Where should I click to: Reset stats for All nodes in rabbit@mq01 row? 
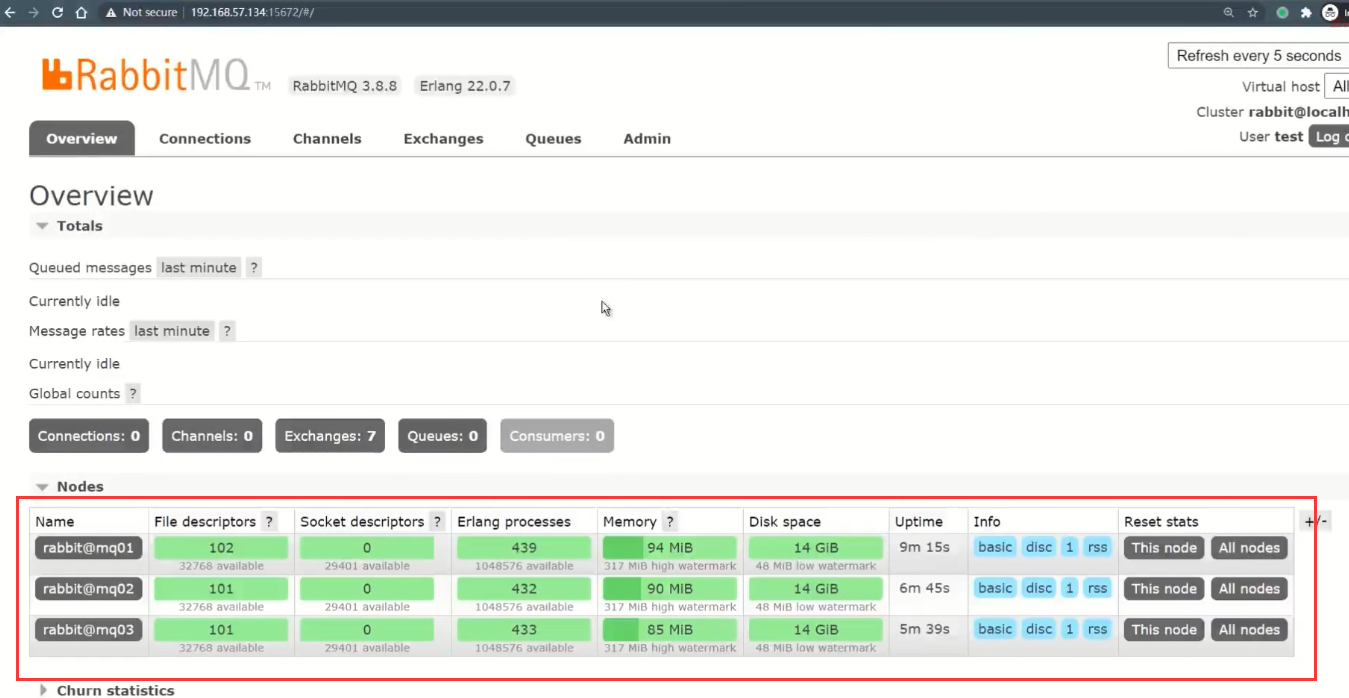point(1249,548)
